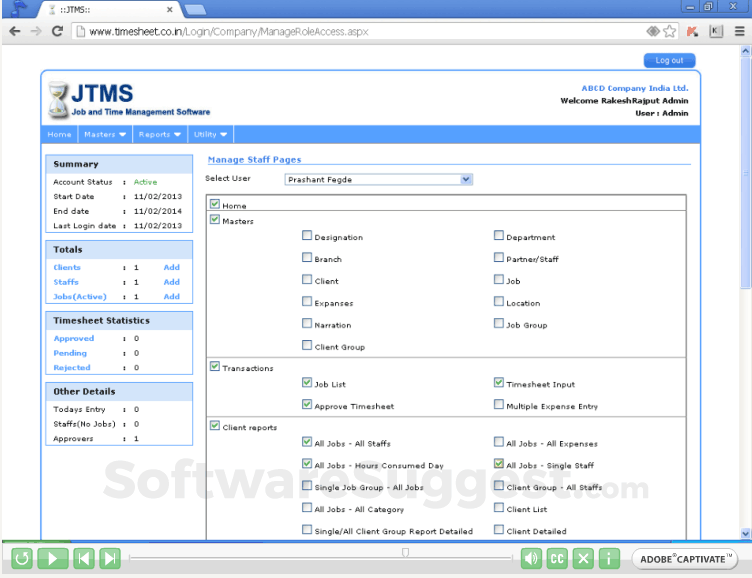This screenshot has height=578, width=752.
Task: Click the playback progress slider handle
Action: click(x=405, y=552)
